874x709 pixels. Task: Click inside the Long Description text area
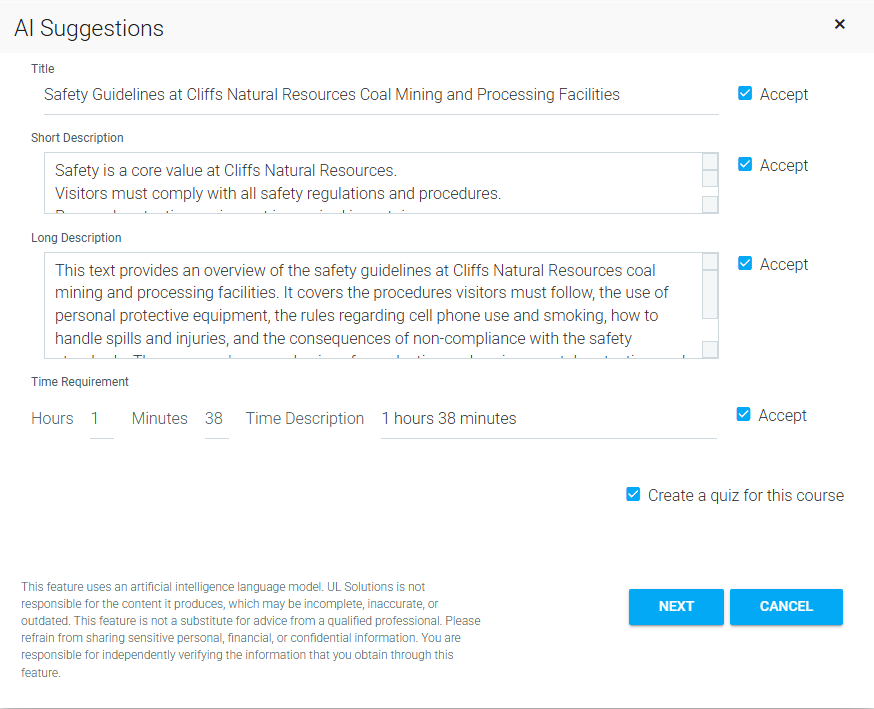[x=370, y=305]
